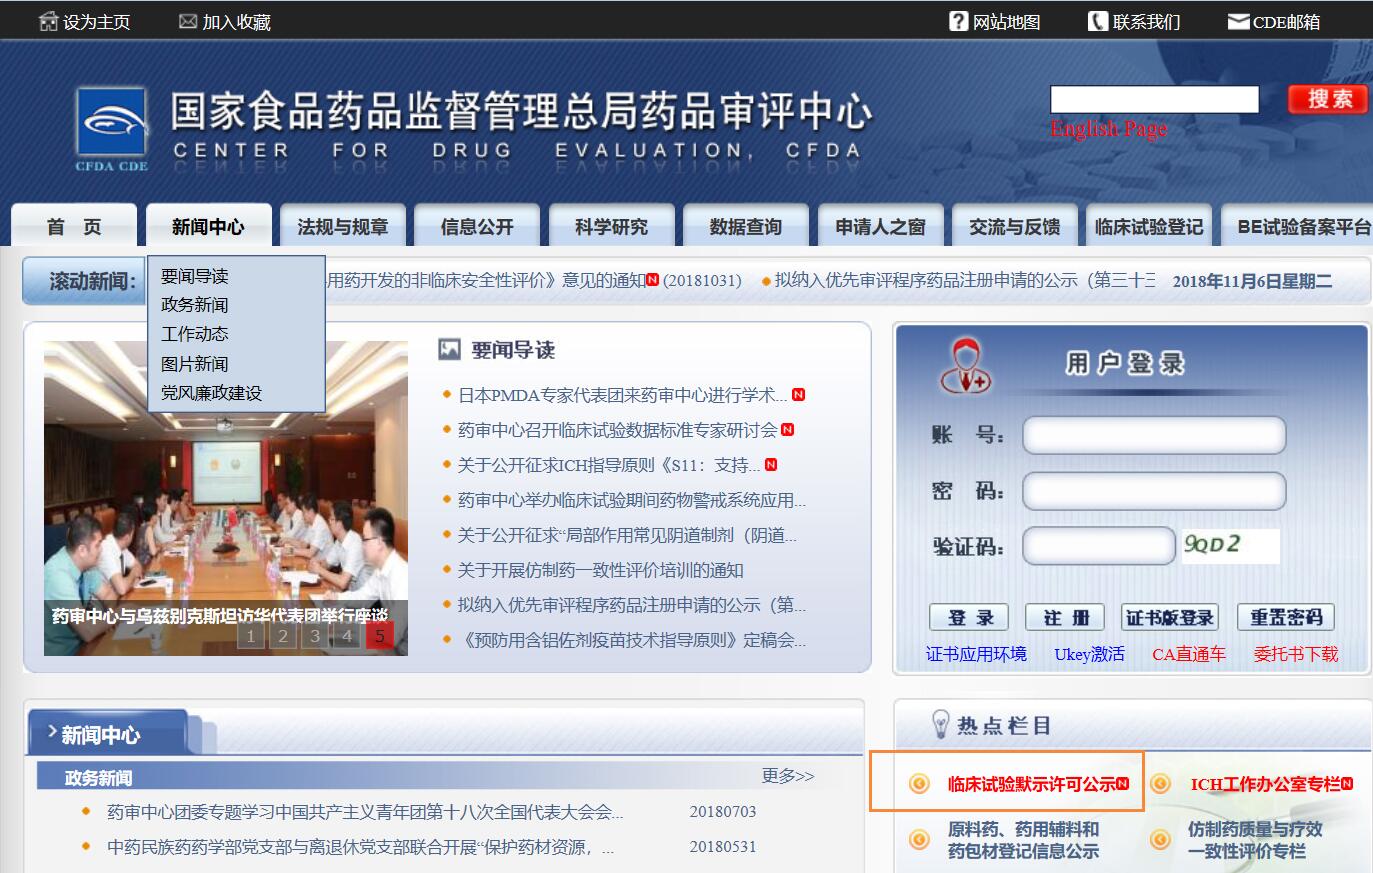Screen dimensions: 1373x873
Task: Open the 信息公开 tab
Action: pos(477,226)
